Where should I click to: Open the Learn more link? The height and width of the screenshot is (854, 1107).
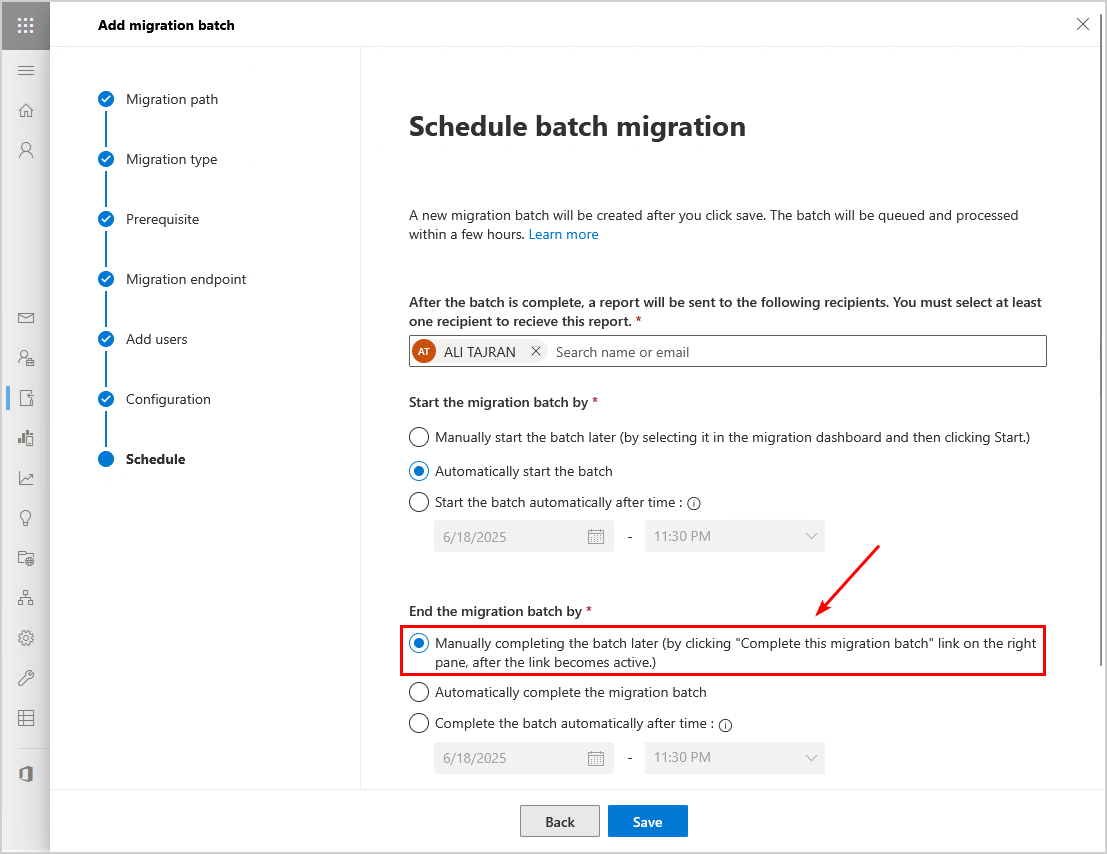(x=563, y=234)
